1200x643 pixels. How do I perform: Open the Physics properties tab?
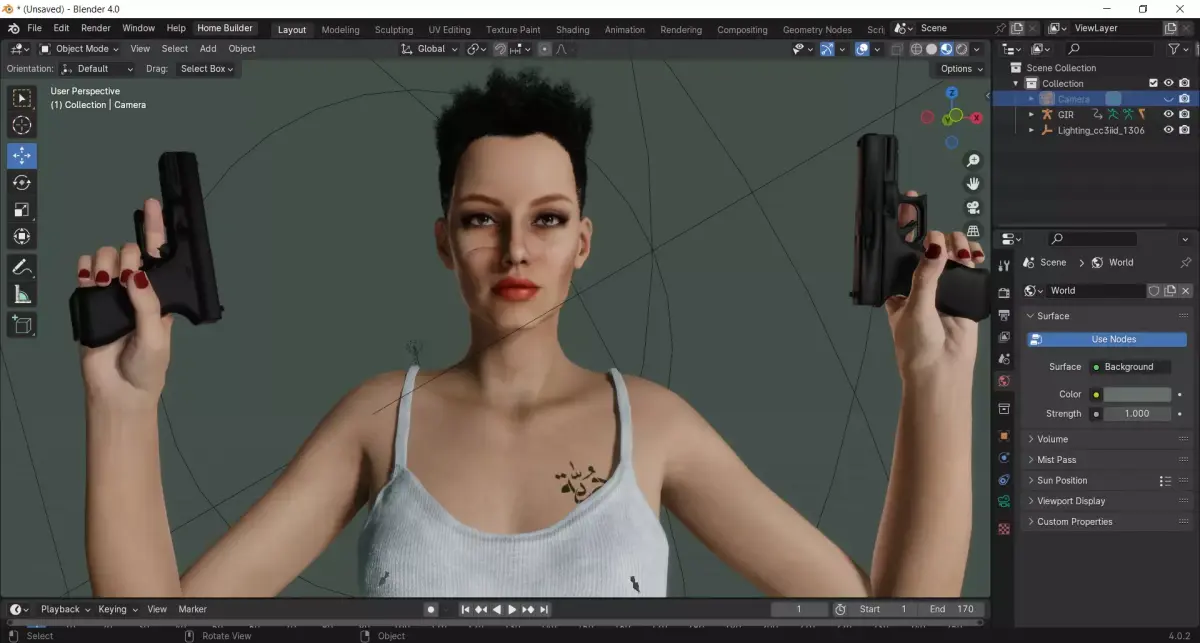[x=1004, y=458]
